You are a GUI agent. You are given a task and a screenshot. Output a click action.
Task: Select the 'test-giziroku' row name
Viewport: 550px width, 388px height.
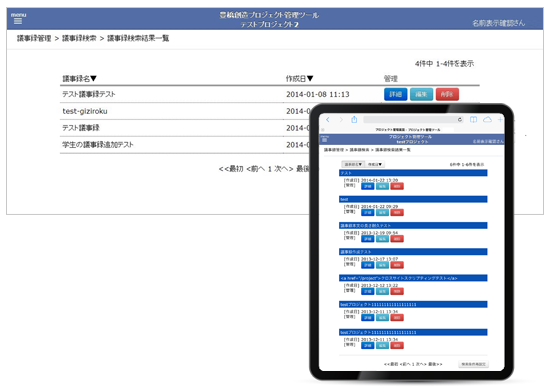85,111
